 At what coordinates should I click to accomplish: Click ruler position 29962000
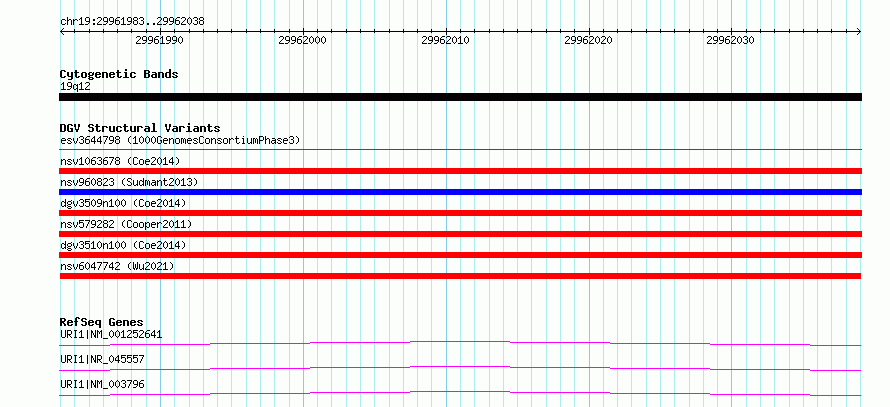(303, 41)
